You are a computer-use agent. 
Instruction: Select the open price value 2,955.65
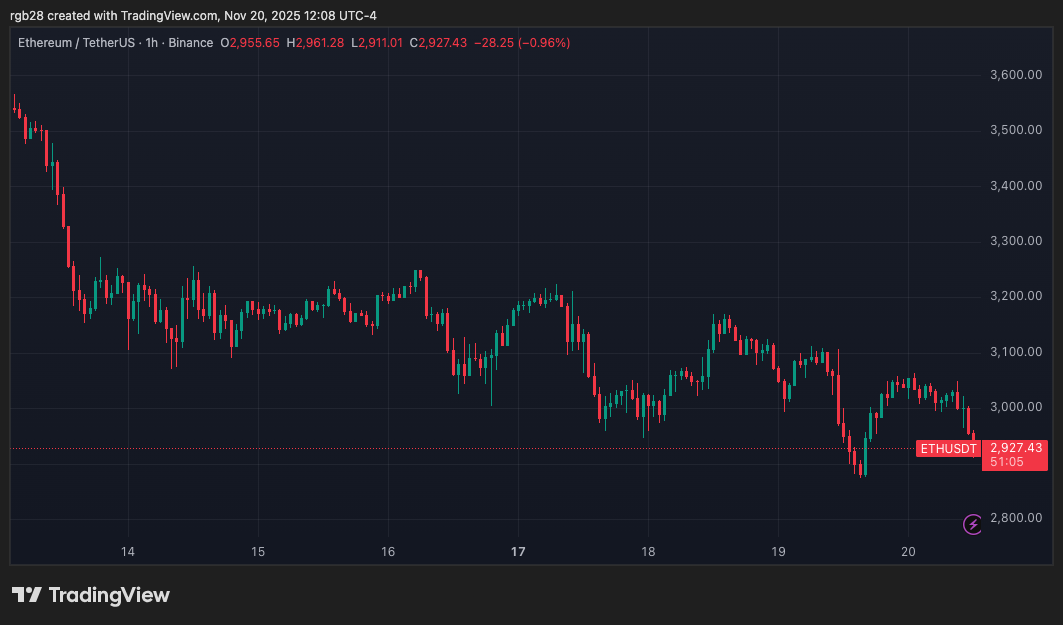[x=254, y=43]
